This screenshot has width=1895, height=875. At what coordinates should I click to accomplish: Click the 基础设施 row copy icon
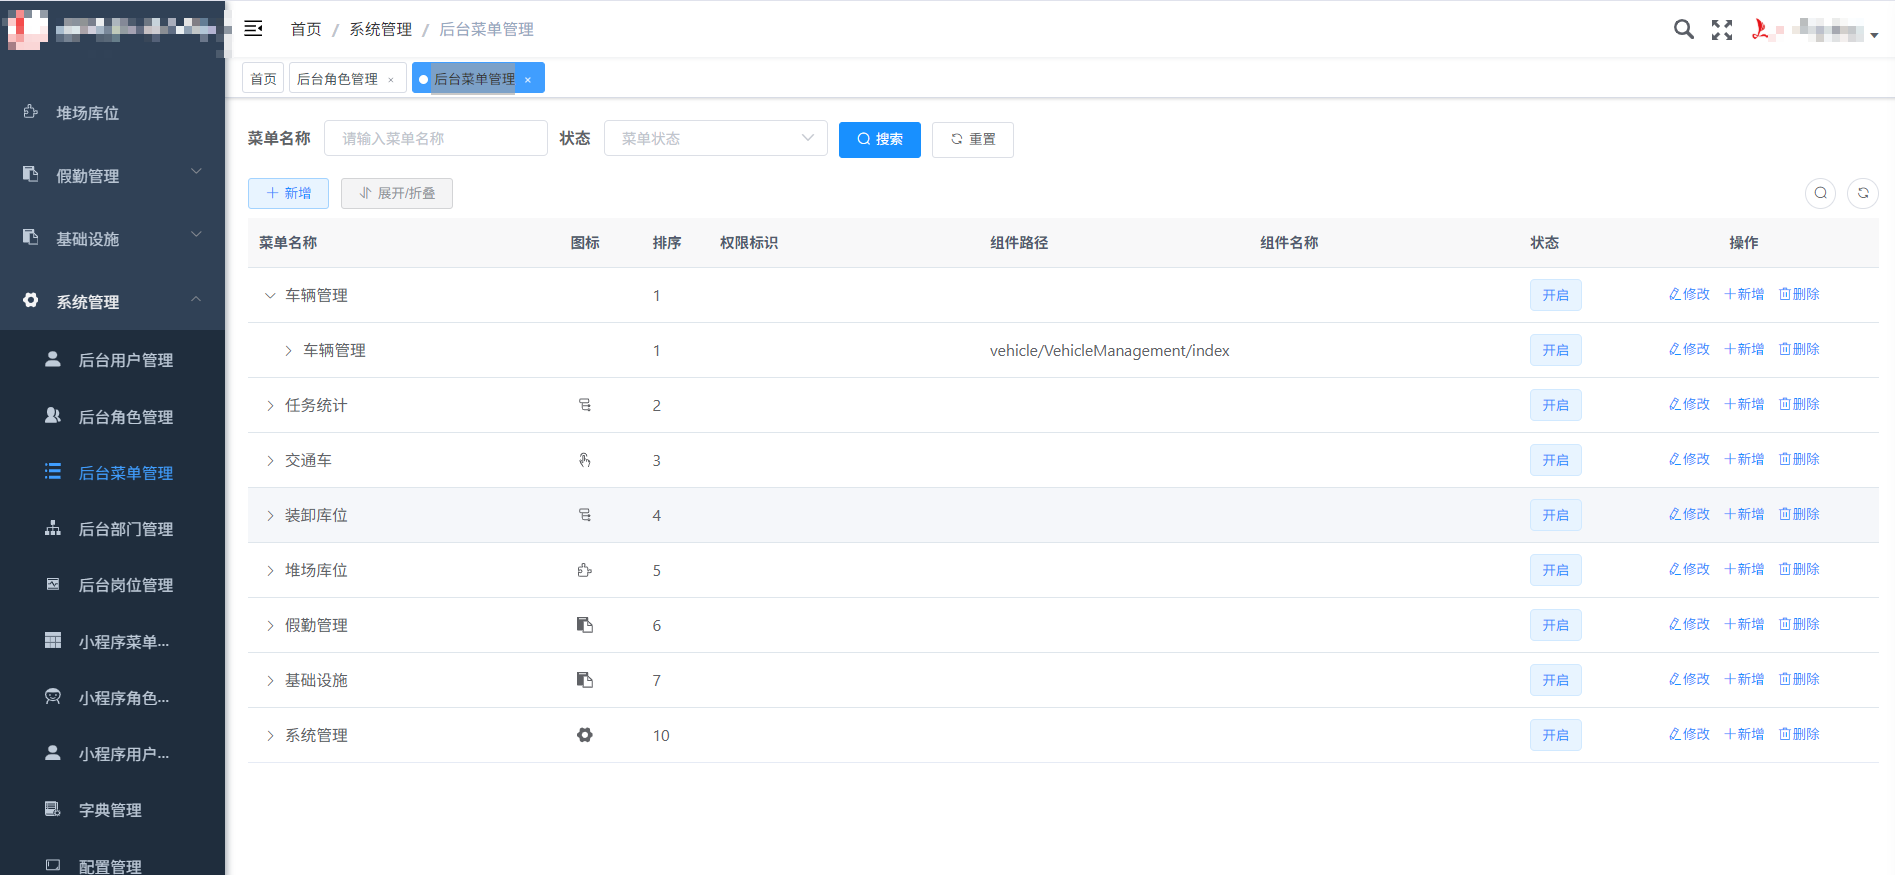[585, 680]
